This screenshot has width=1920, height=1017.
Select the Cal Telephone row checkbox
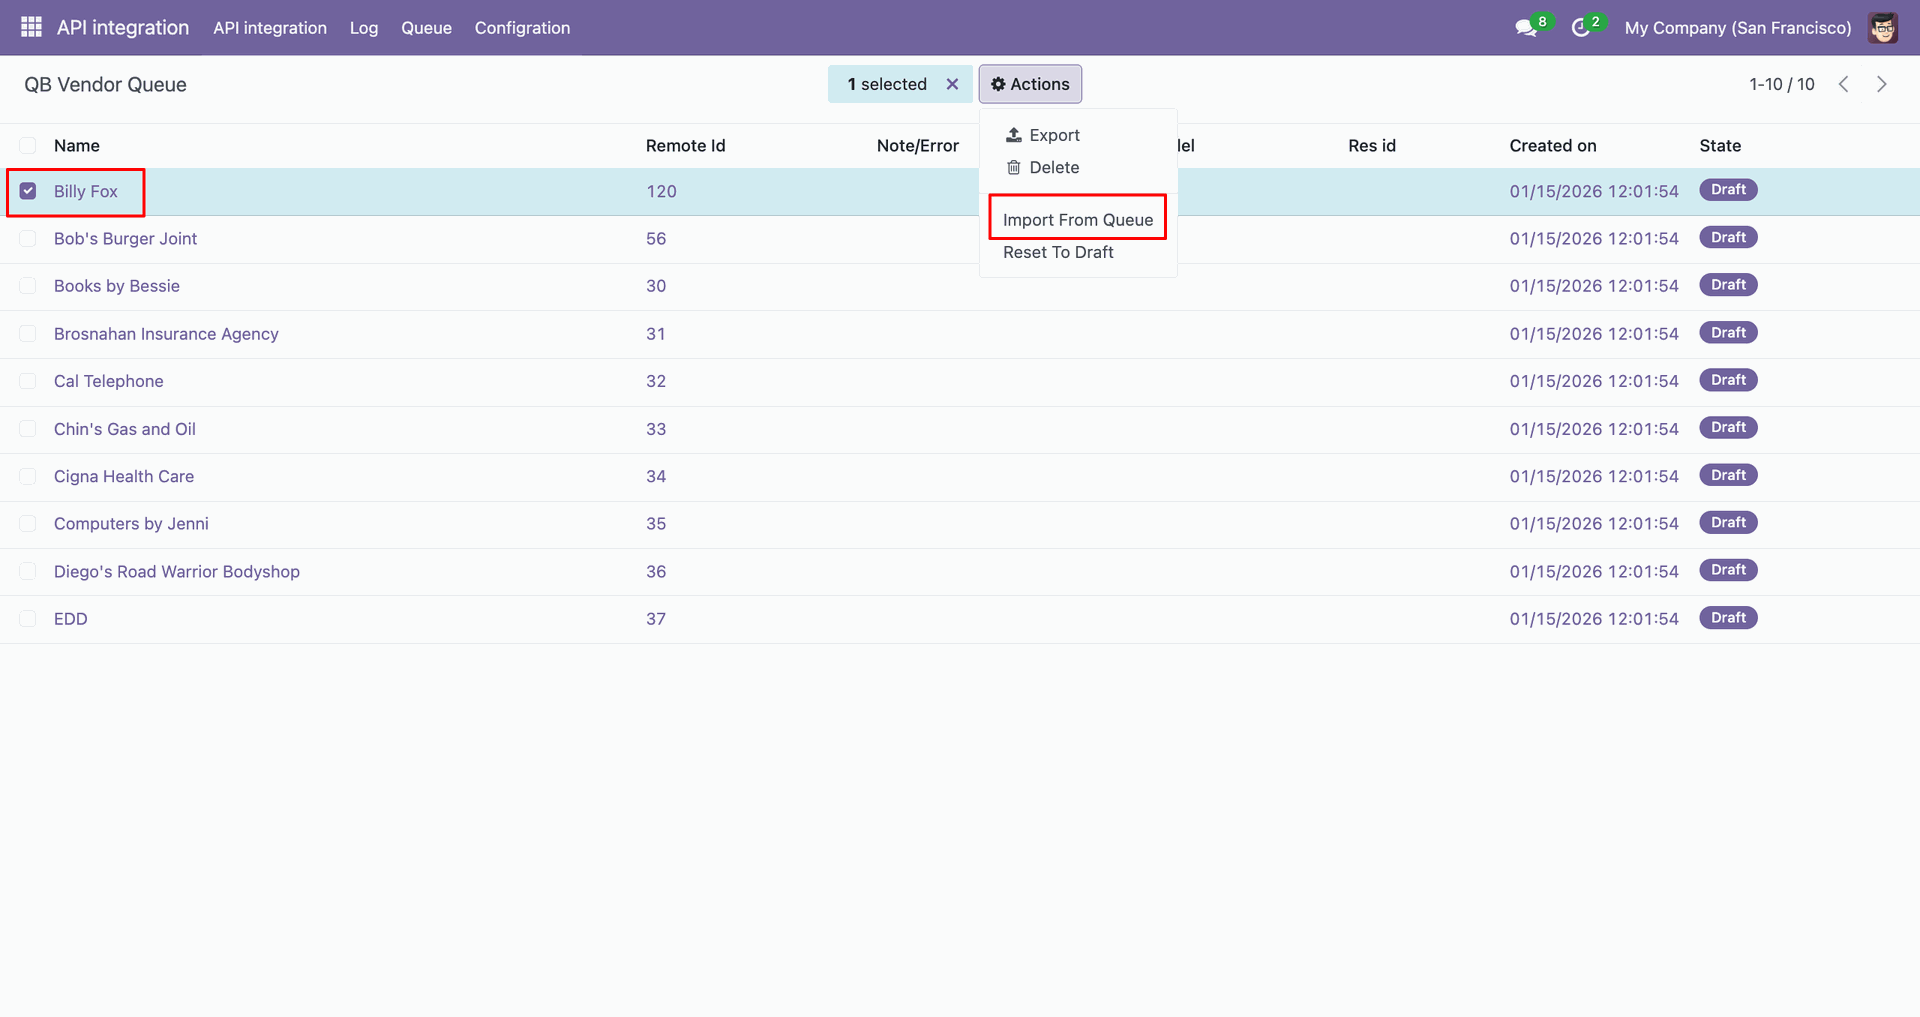(28, 381)
